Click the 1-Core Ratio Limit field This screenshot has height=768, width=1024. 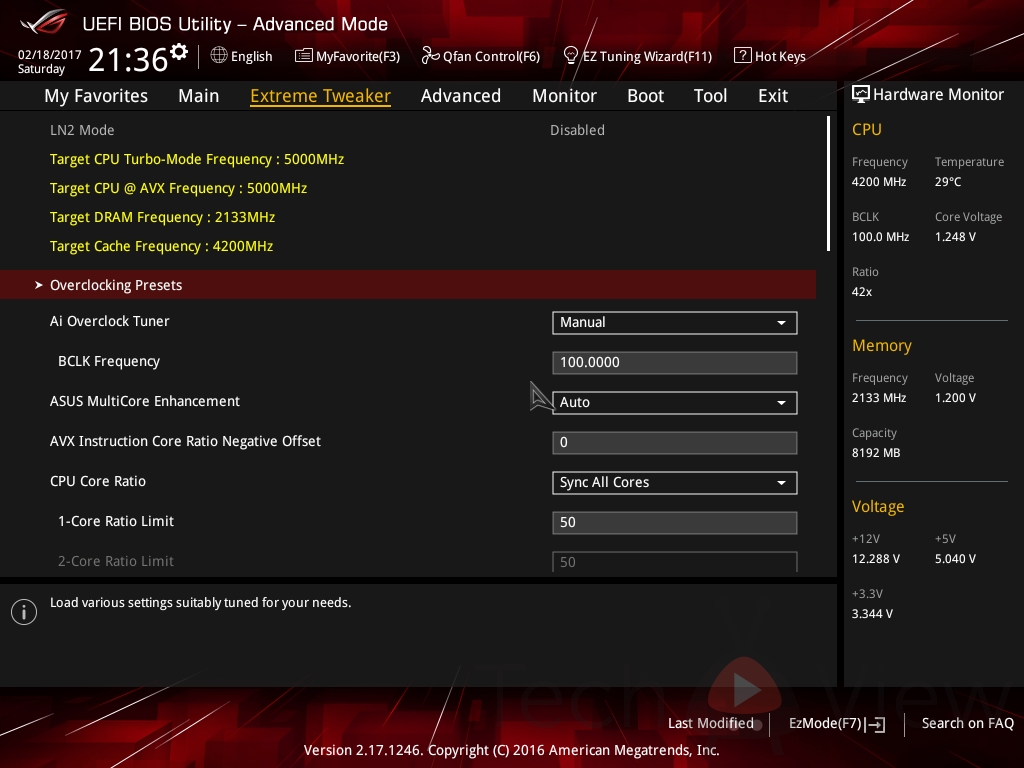(675, 522)
